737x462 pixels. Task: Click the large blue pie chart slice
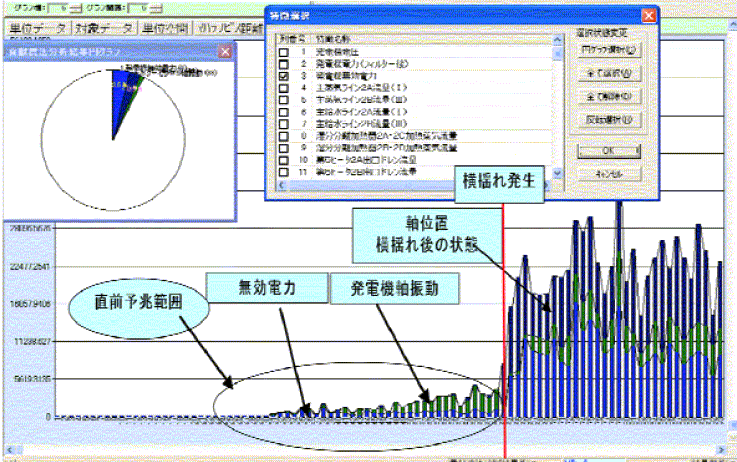[120, 96]
